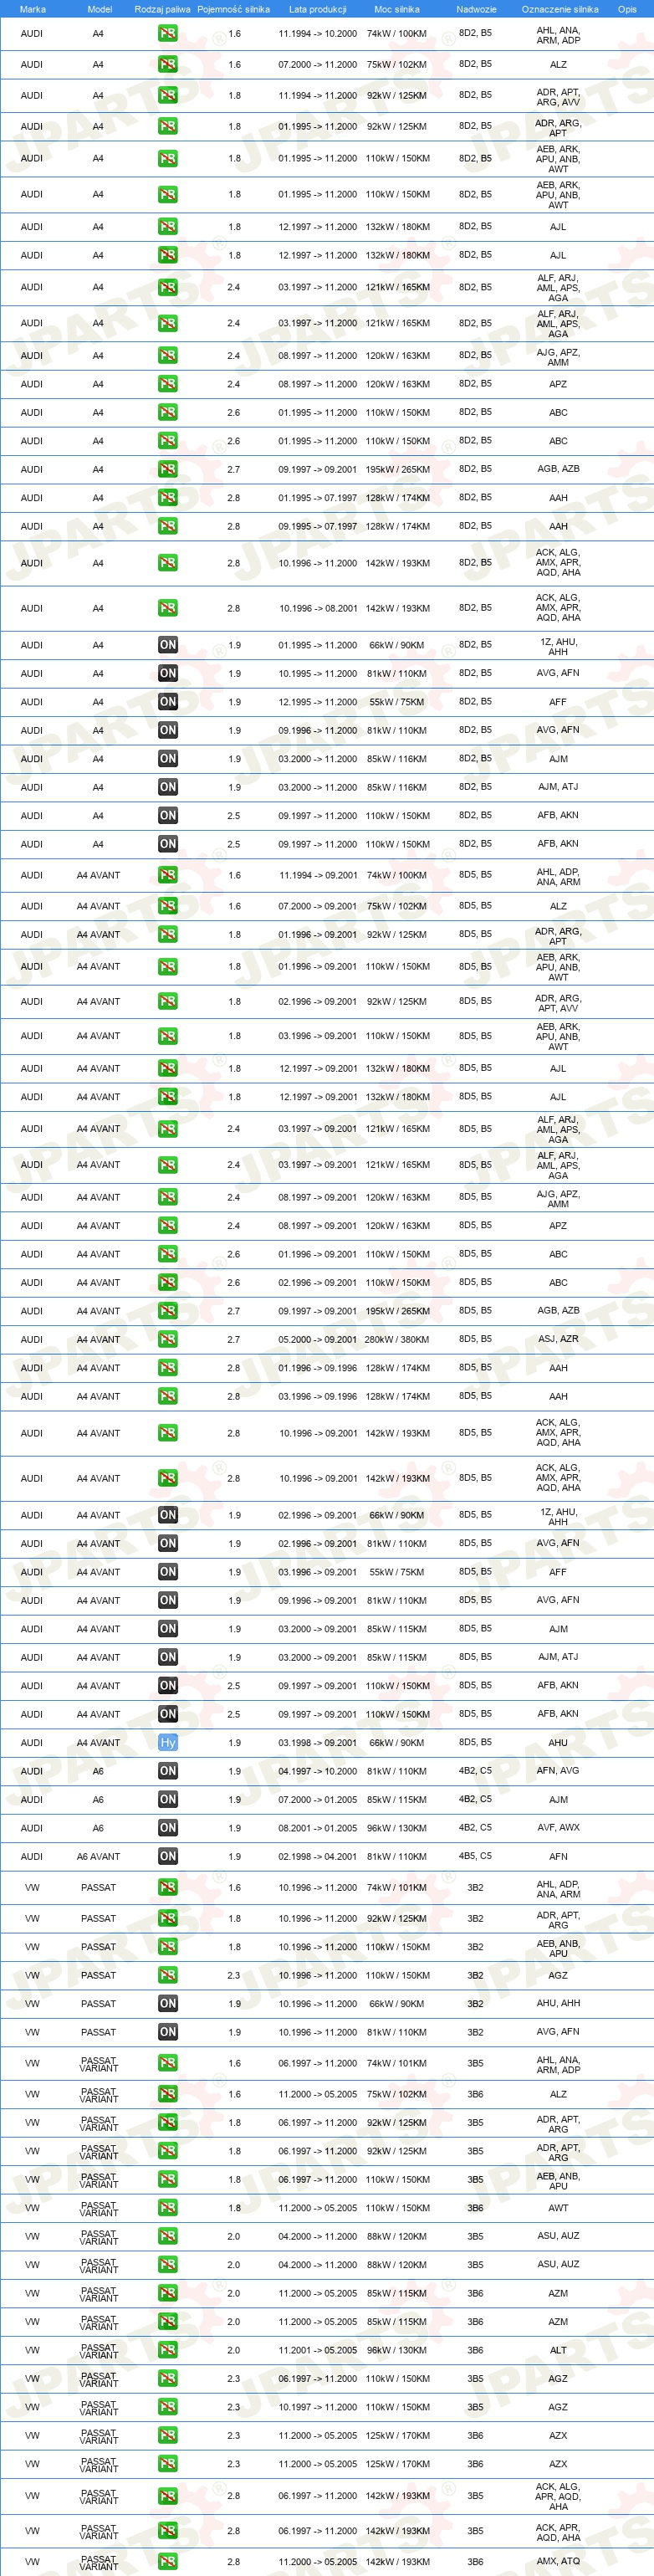Screen dimensions: 654x2576
Task: Click body code 4B5, C5 cell
Action: tap(475, 1856)
